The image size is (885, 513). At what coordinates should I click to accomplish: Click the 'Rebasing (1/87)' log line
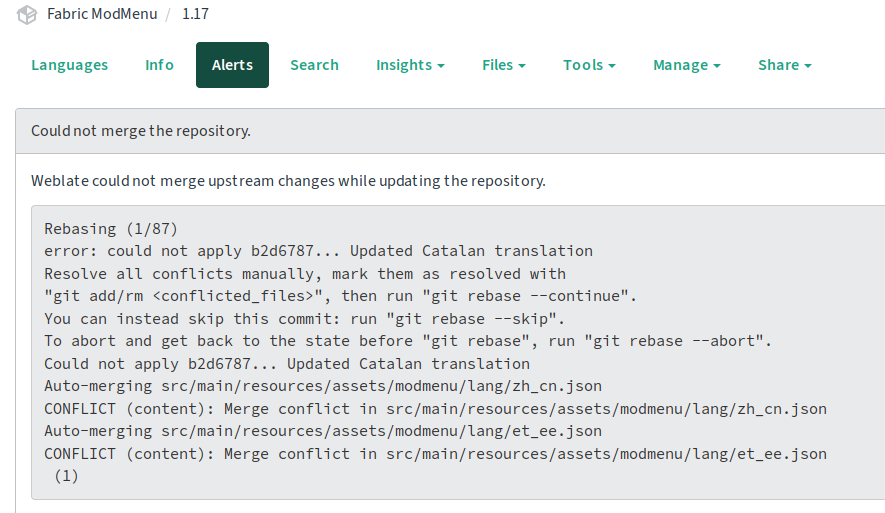pyautogui.click(x=111, y=229)
